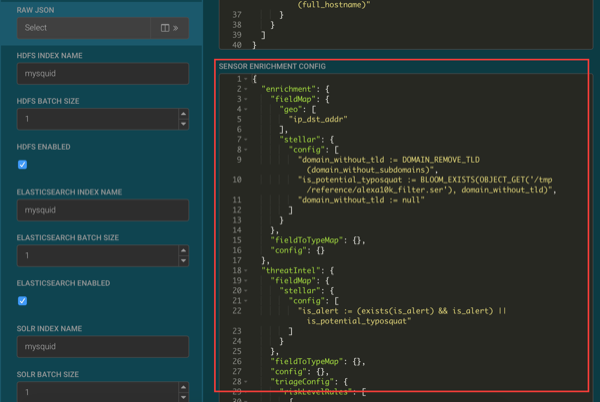
Task: Edit the Solr Index Name field
Action: pos(103,347)
